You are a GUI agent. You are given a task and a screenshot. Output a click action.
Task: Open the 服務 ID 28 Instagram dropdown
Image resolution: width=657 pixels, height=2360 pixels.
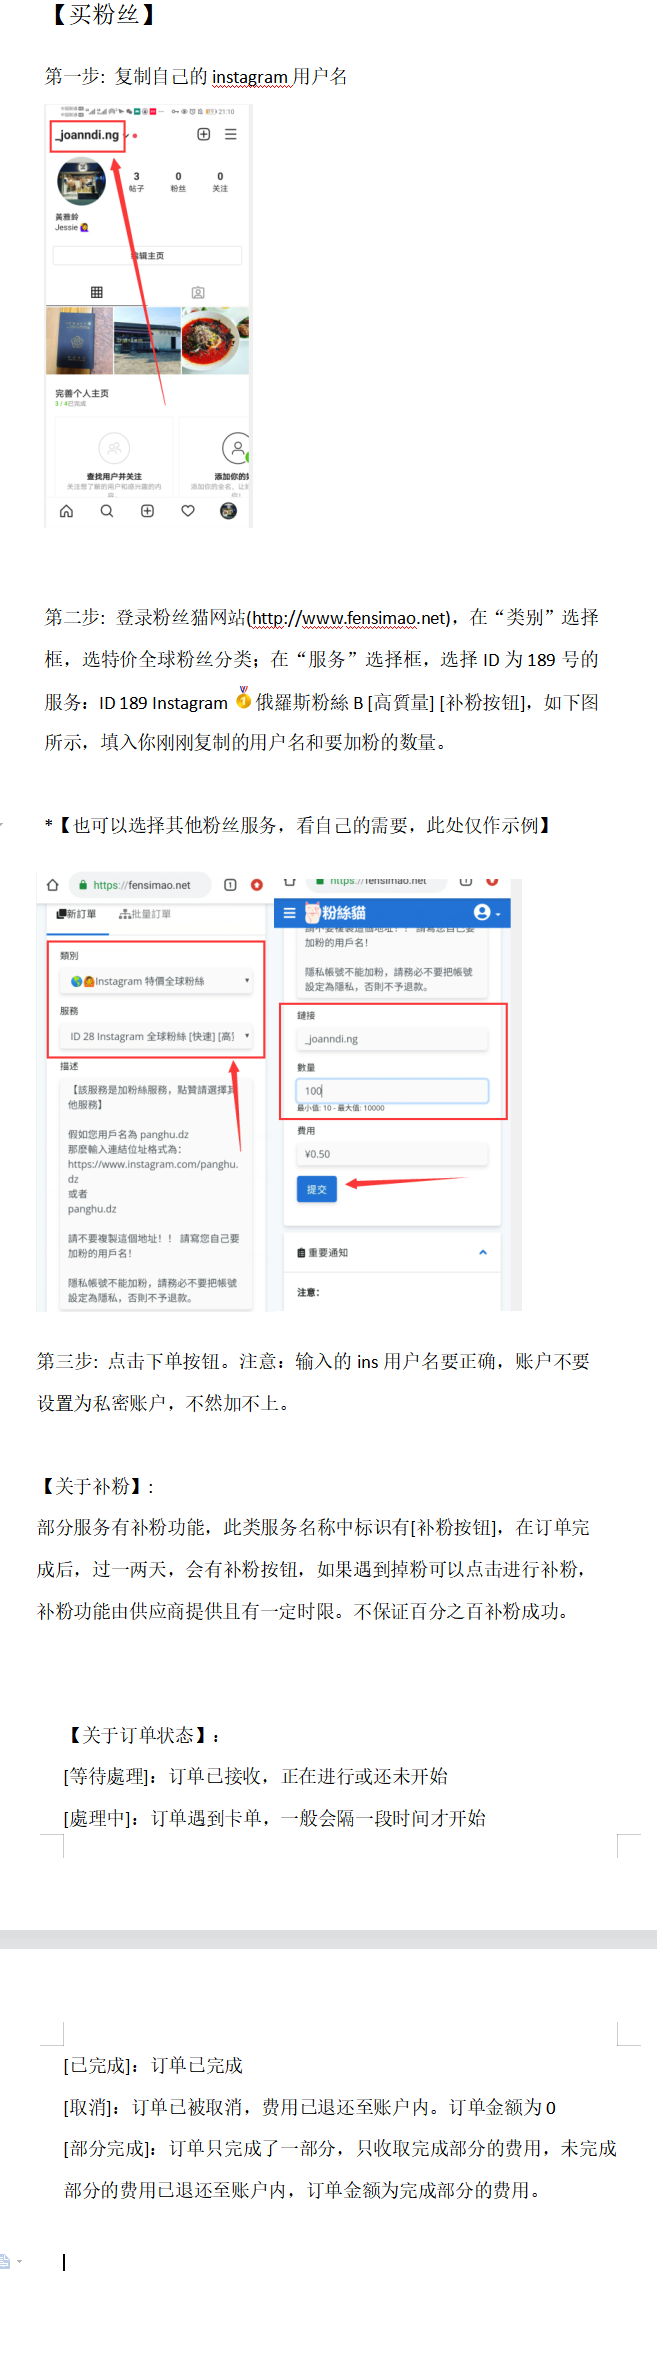click(155, 1036)
